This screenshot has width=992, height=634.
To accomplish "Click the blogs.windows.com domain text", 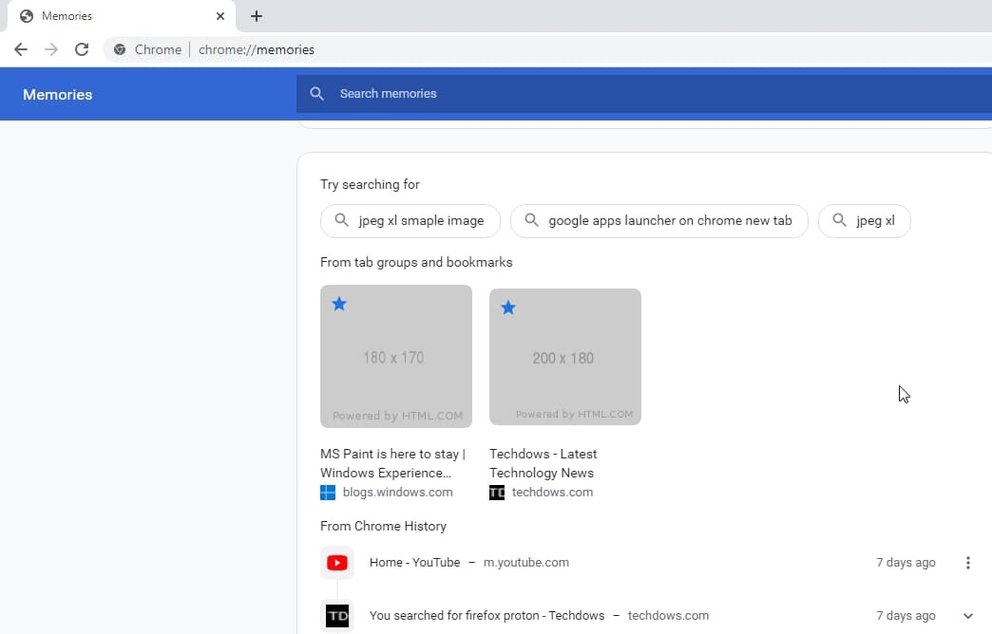I will [x=397, y=492].
